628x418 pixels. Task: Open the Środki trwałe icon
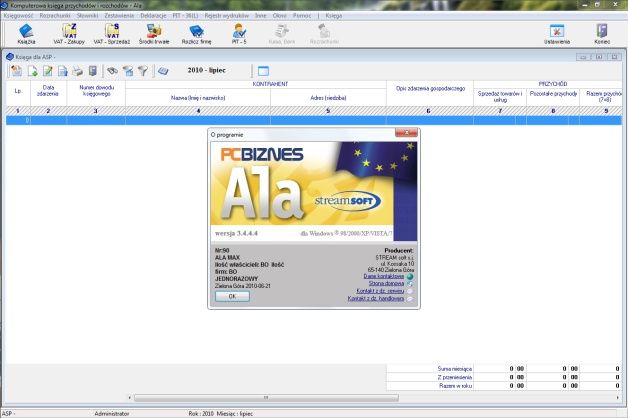154,34
